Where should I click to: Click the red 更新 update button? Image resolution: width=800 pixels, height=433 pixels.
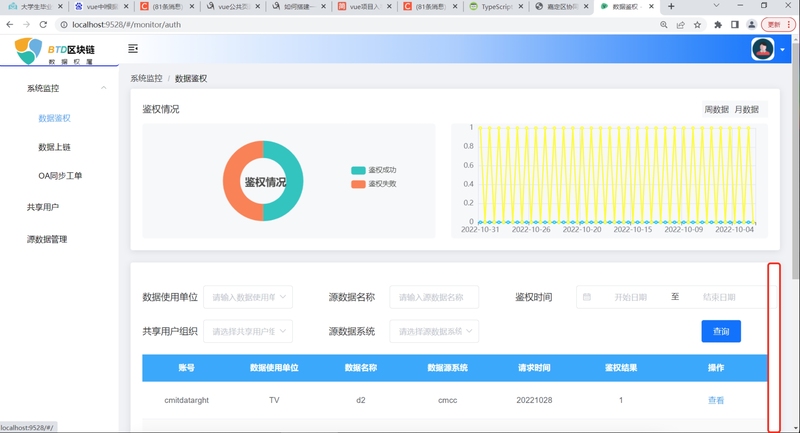(x=778, y=24)
